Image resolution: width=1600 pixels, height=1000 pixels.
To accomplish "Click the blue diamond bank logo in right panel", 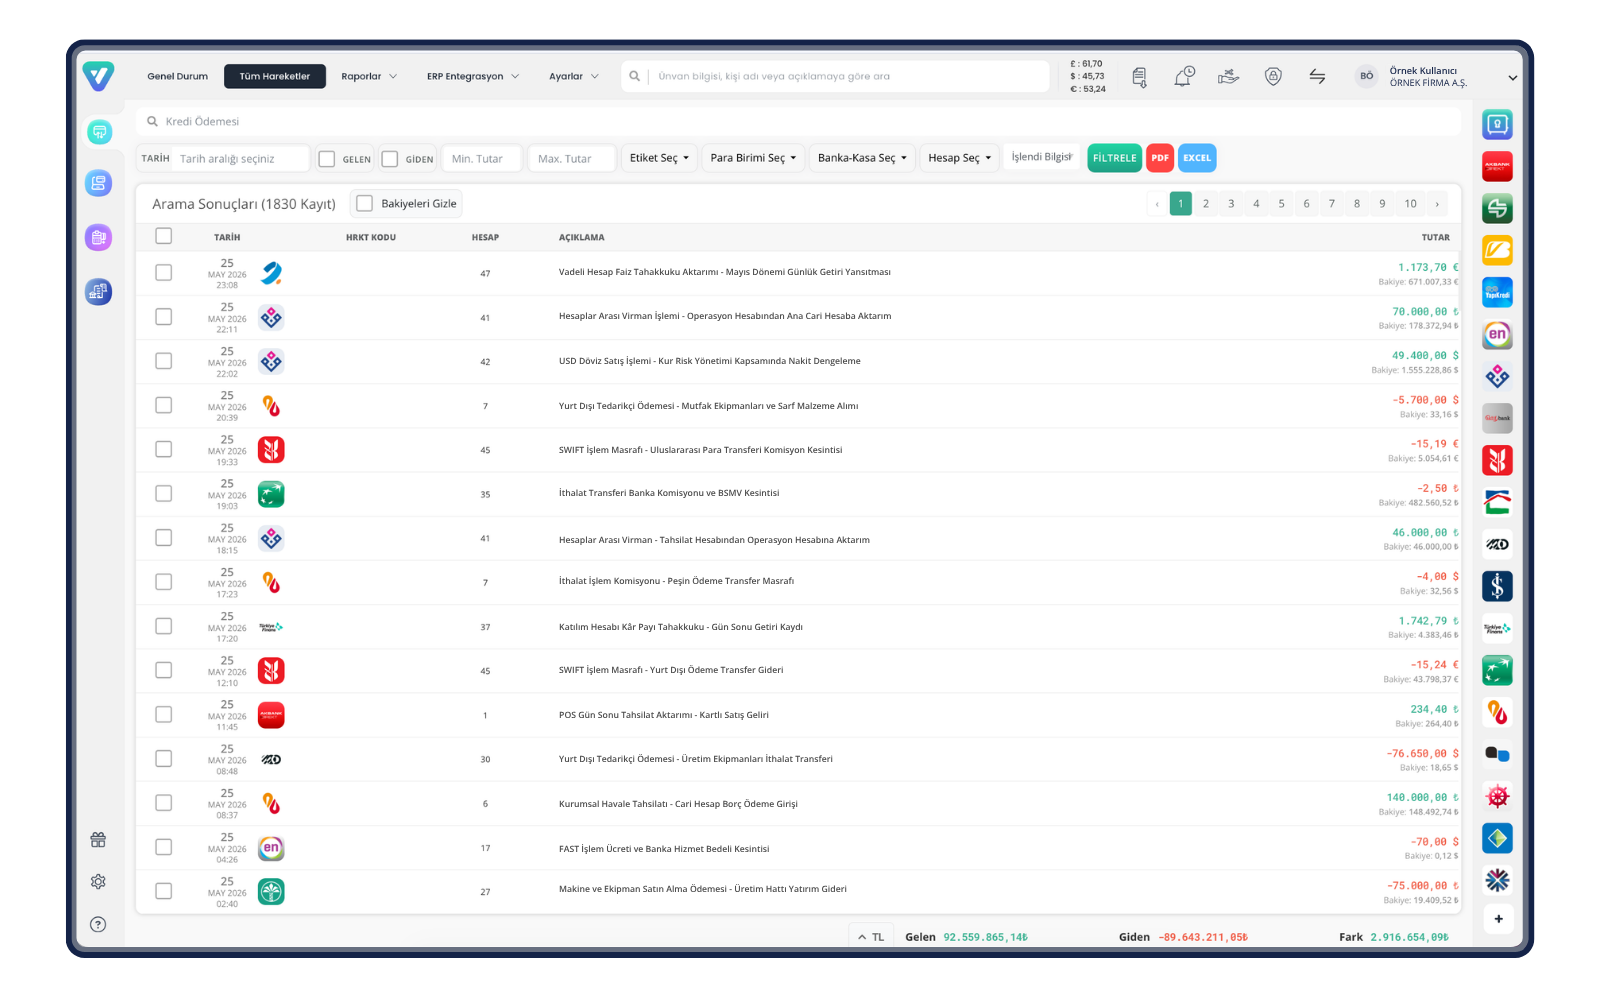I will click(1497, 838).
